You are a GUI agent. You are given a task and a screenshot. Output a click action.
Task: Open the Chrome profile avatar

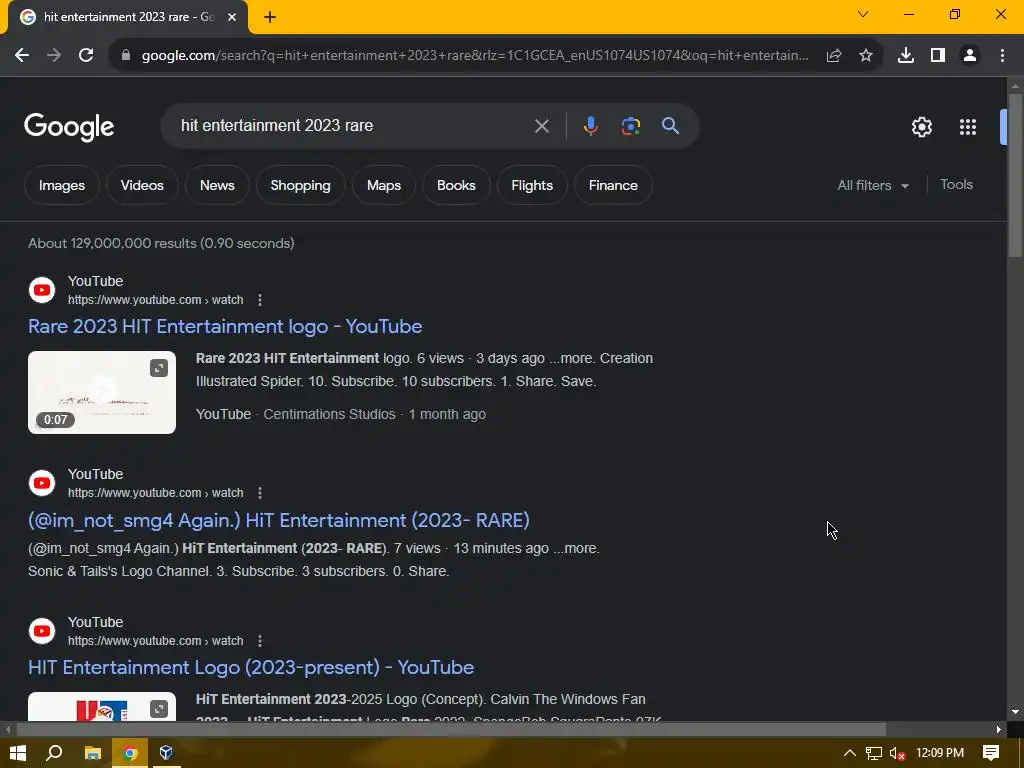click(x=970, y=56)
